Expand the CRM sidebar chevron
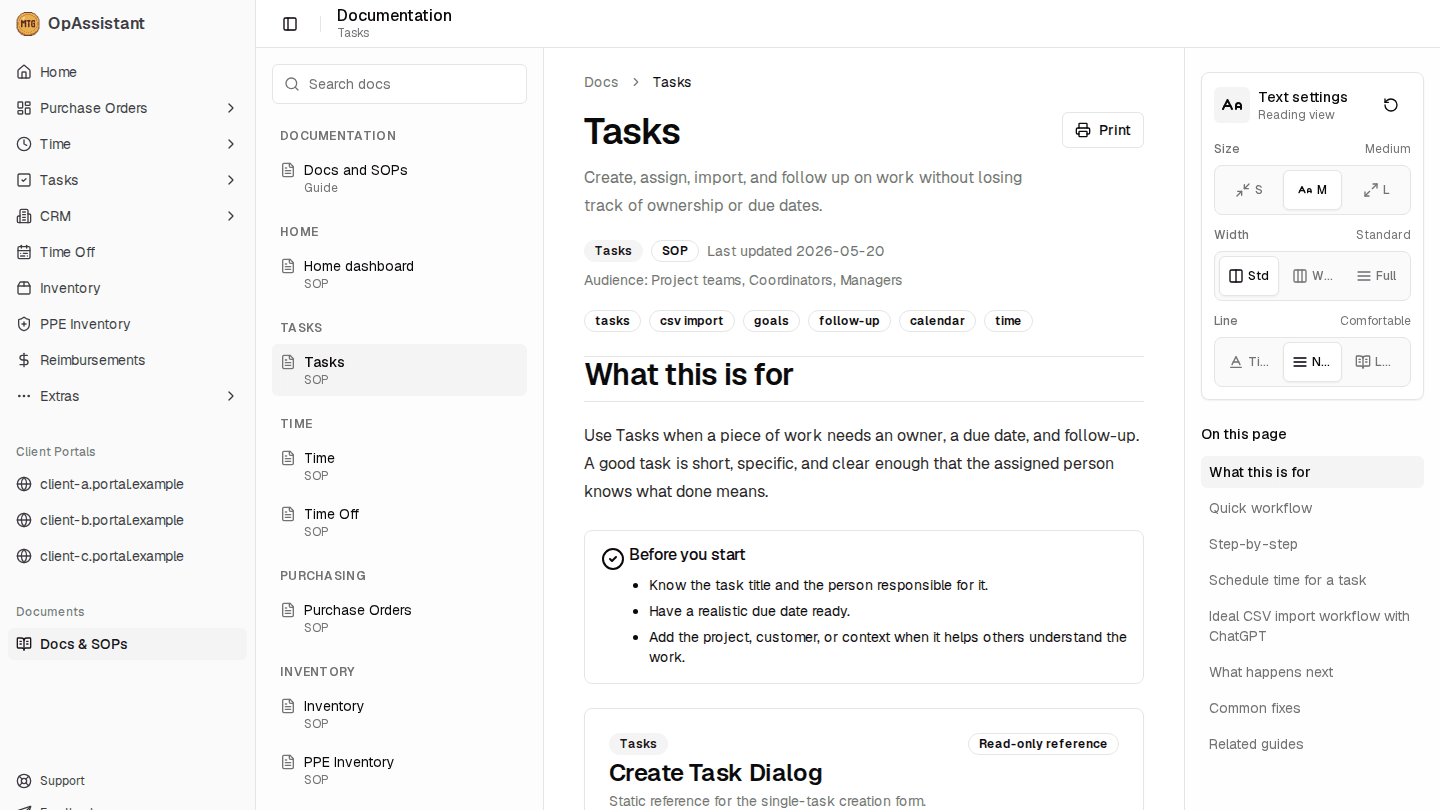The image size is (1440, 810). pos(231,216)
